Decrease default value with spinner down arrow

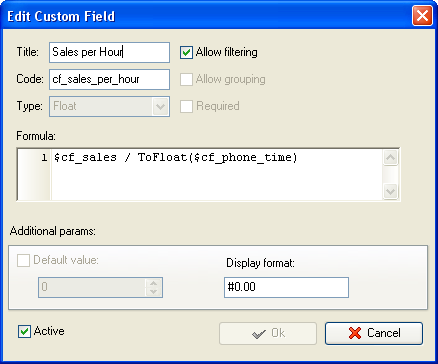click(x=153, y=292)
